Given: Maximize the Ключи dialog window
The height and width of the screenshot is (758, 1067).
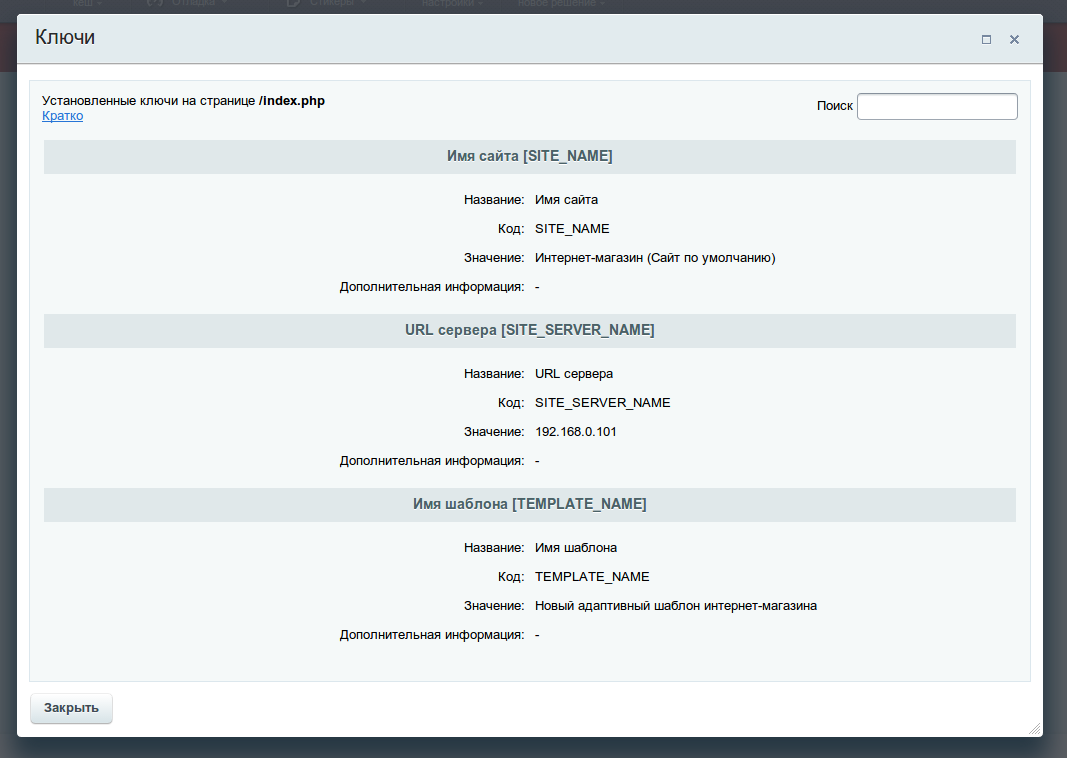Looking at the screenshot, I should click(986, 39).
